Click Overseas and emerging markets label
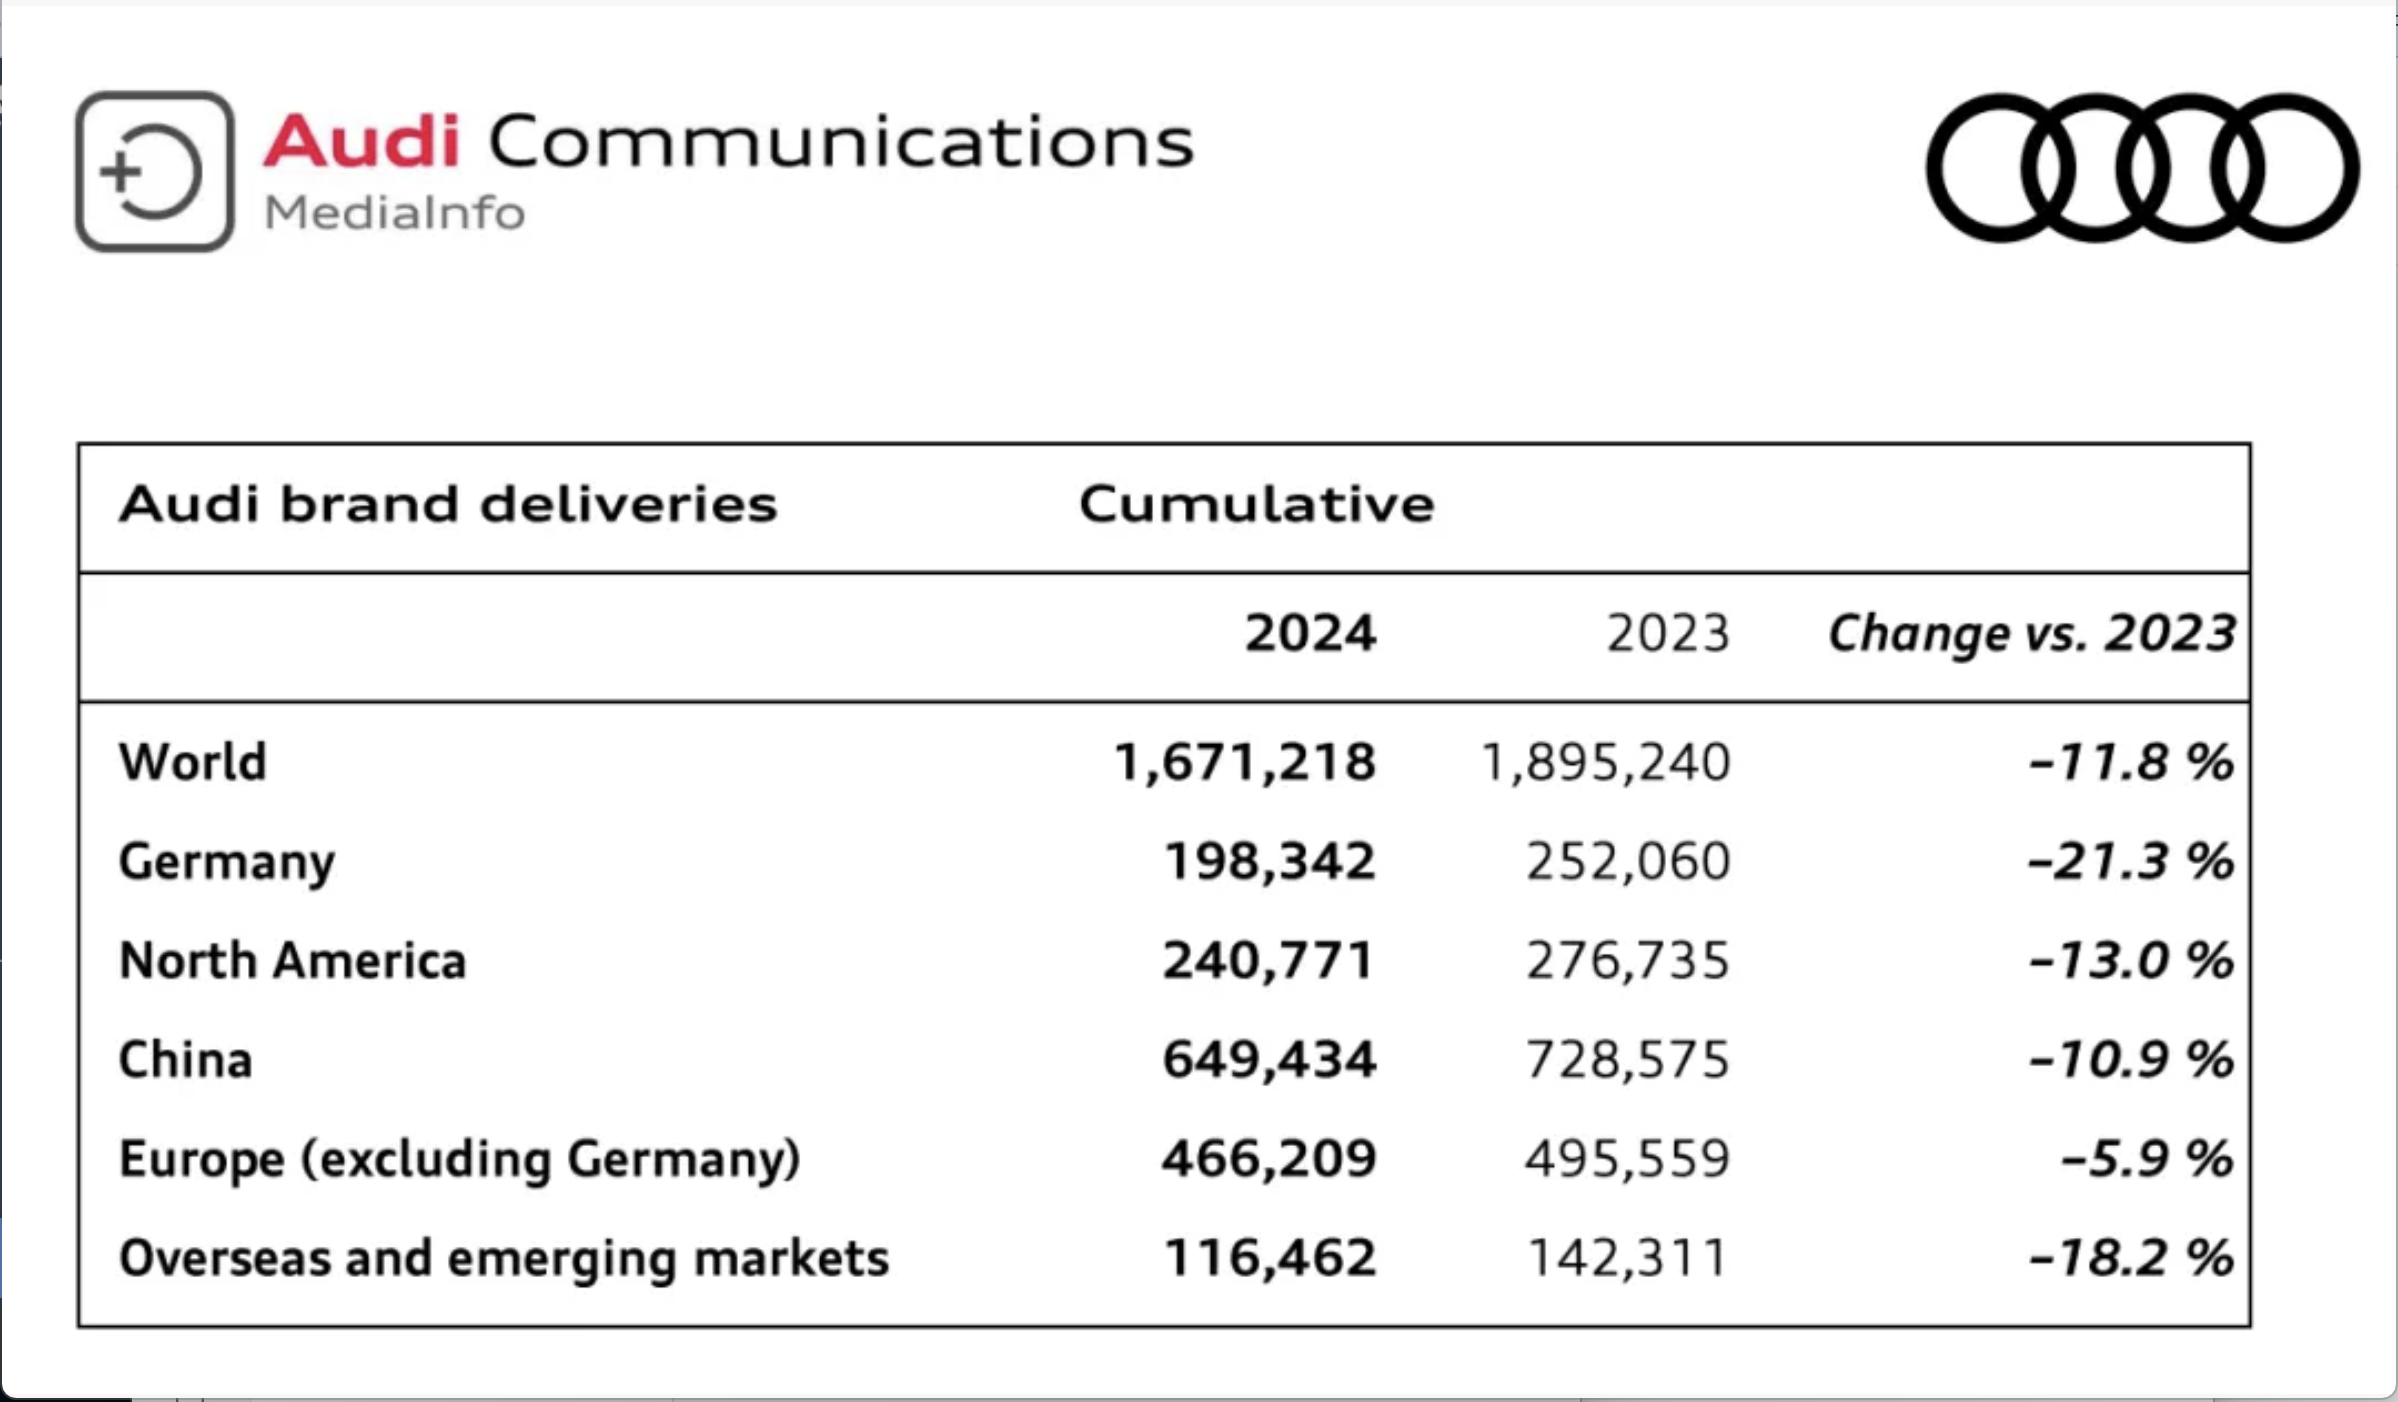The image size is (2398, 1402). click(504, 1258)
